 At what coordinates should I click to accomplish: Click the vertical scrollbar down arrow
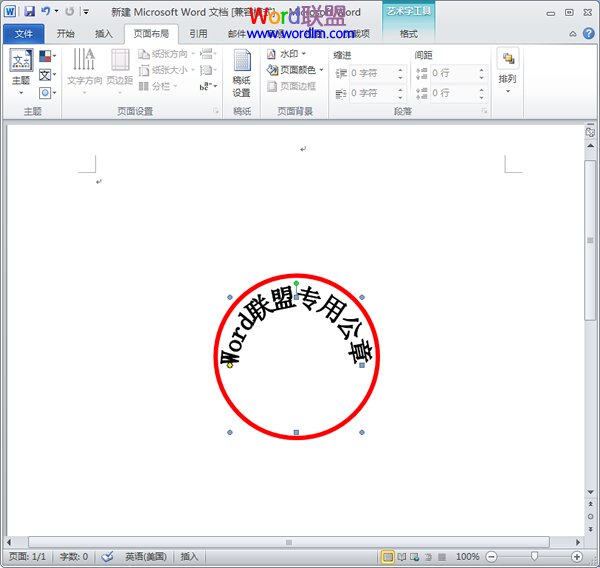[590, 492]
